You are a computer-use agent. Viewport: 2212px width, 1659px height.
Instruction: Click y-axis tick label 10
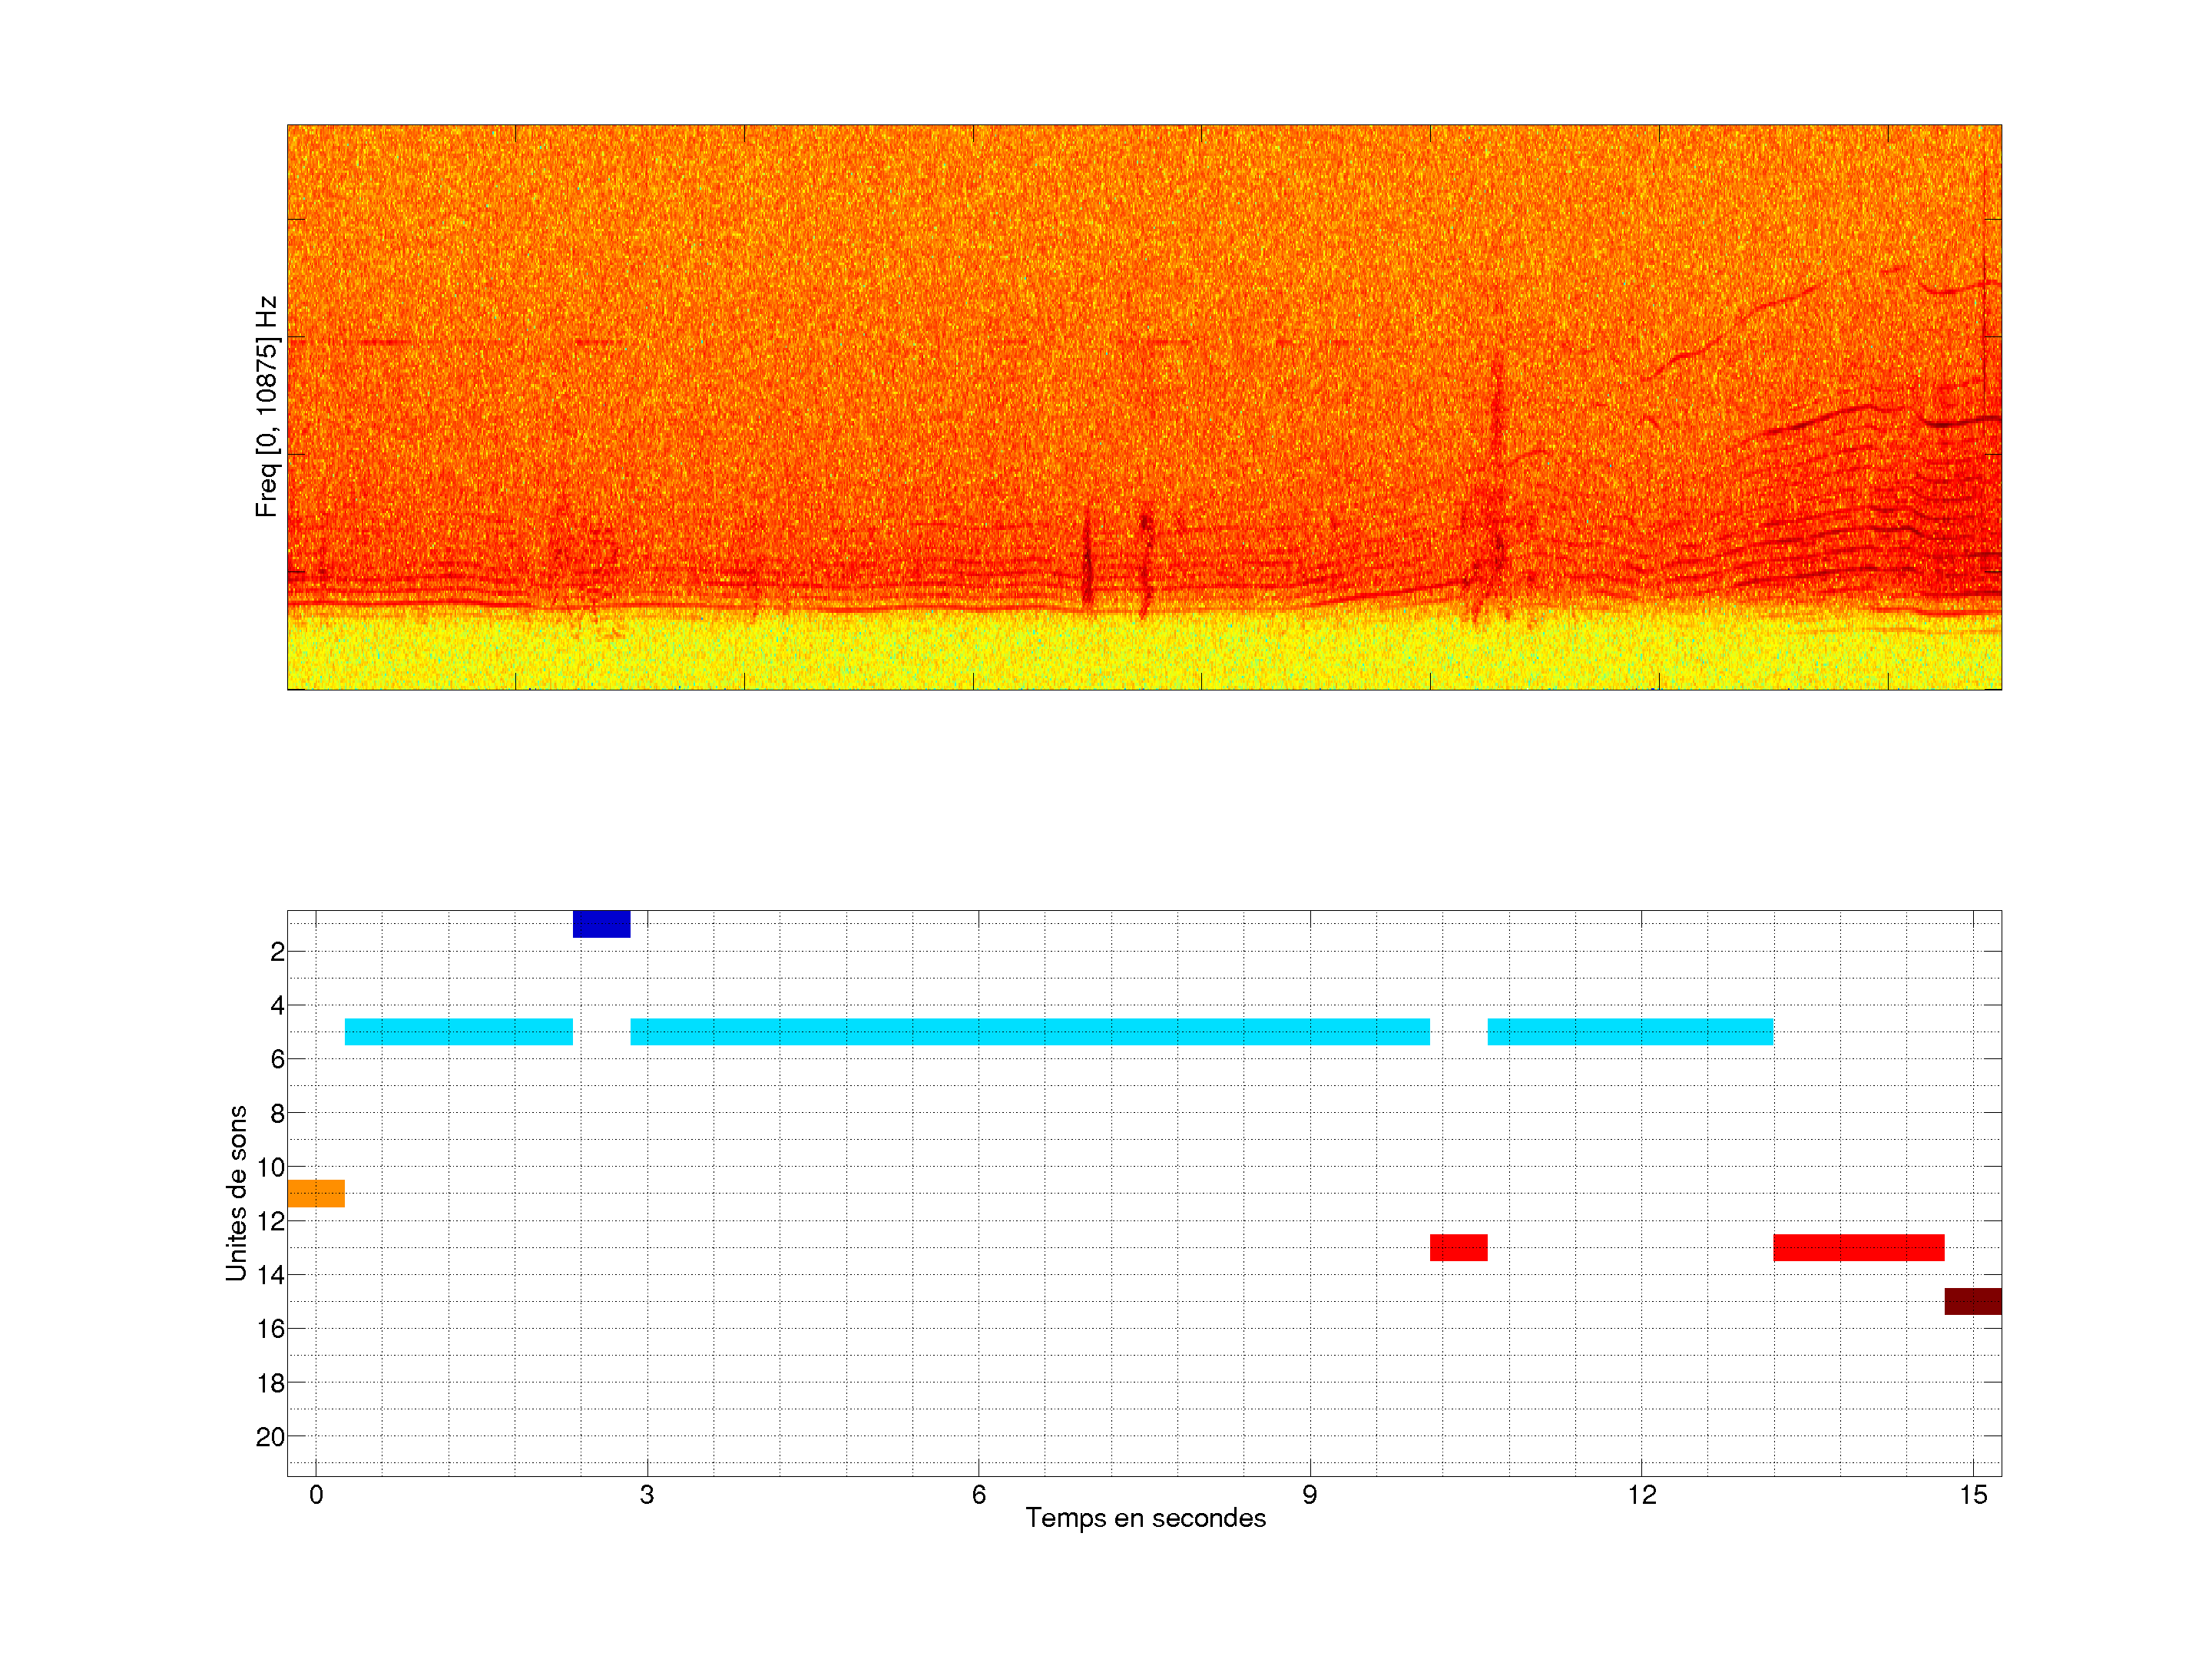(270, 1167)
